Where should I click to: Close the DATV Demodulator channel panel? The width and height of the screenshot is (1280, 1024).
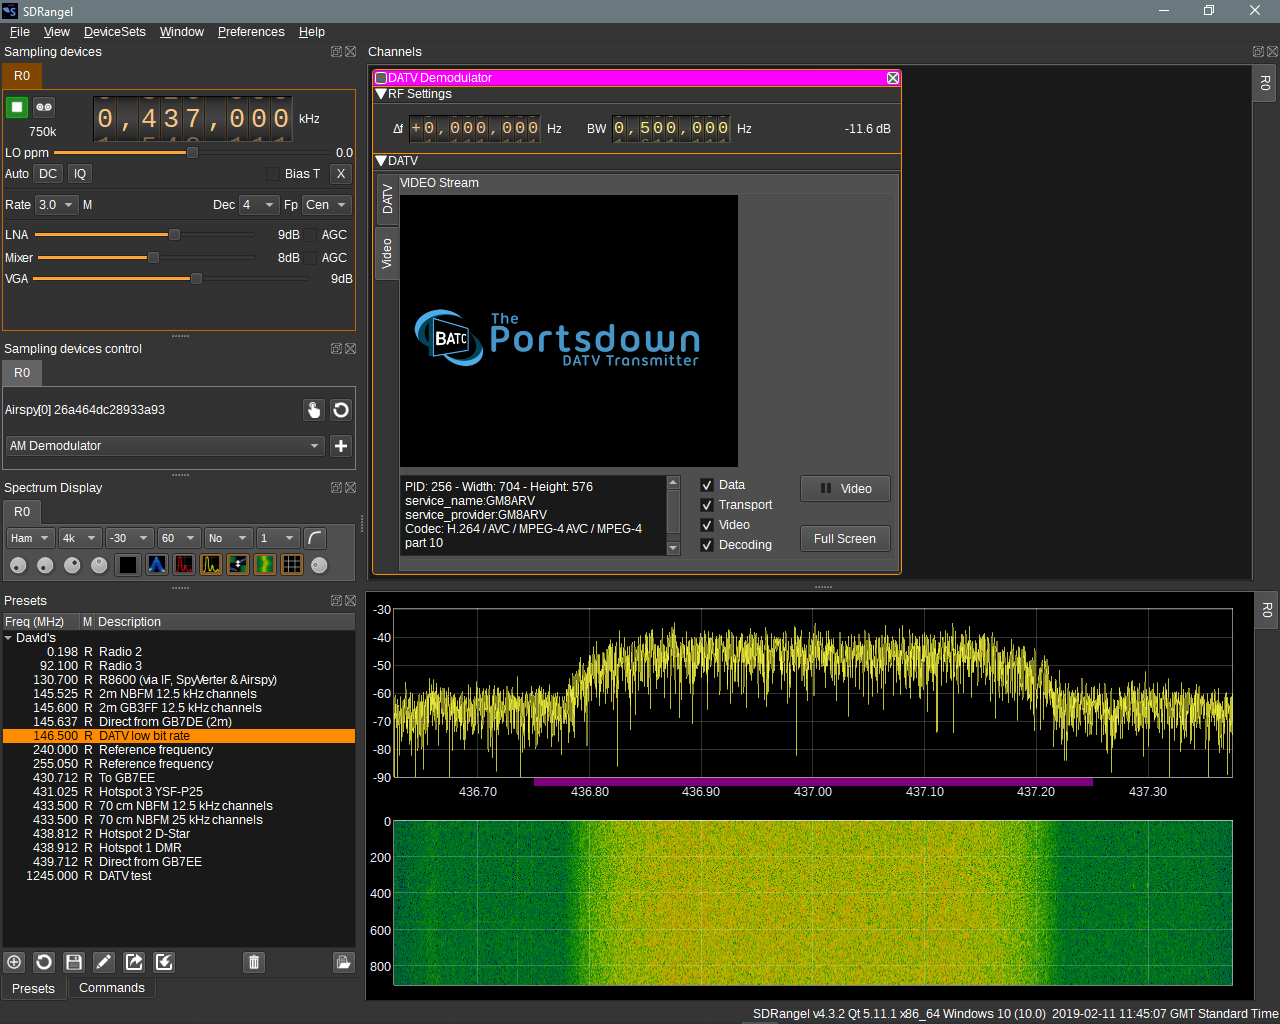(x=893, y=78)
